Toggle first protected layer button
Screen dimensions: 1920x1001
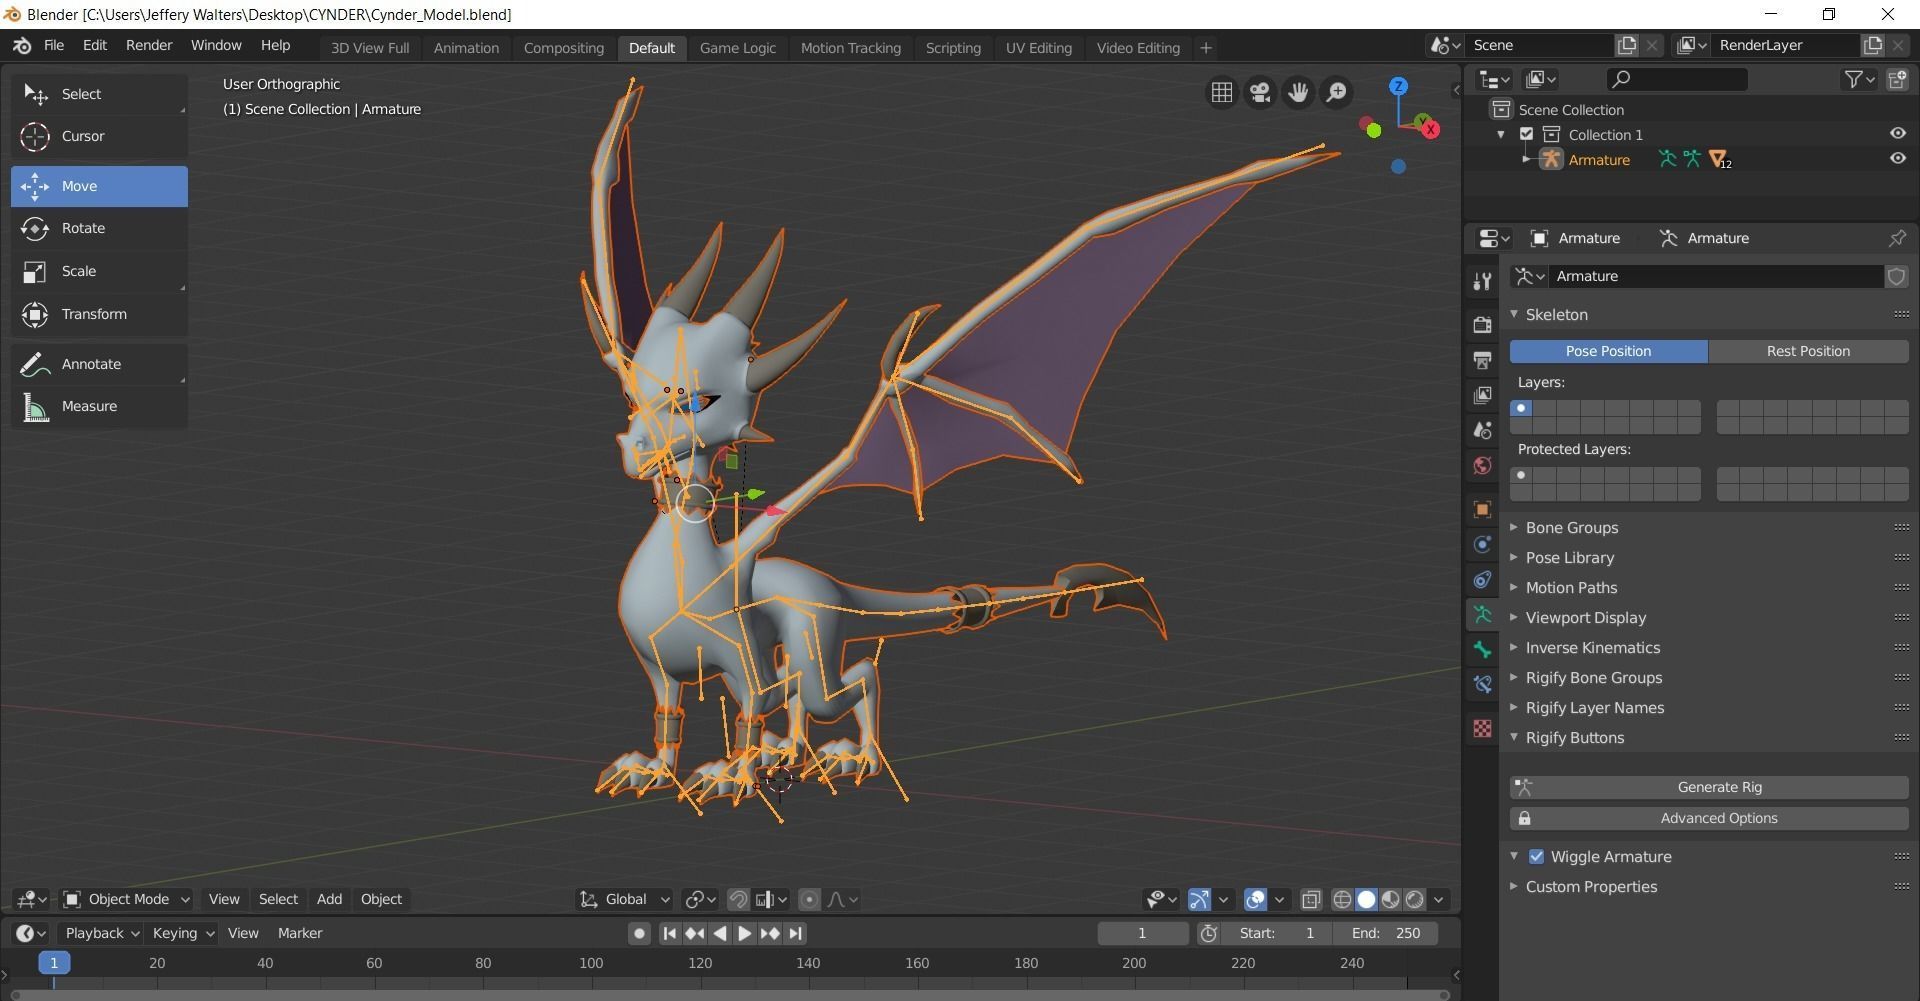click(x=1521, y=475)
